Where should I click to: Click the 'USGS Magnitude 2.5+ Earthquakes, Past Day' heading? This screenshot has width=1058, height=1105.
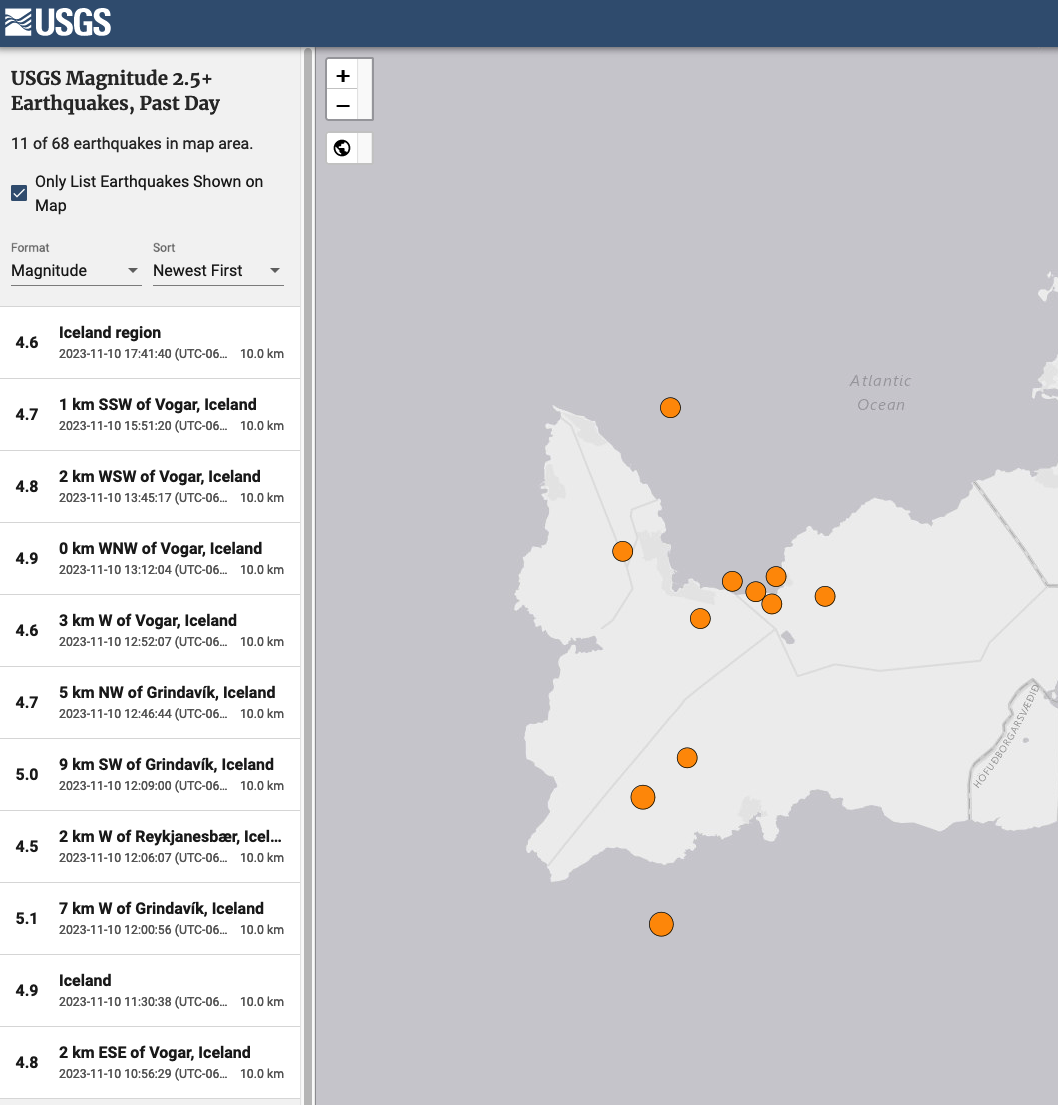(x=116, y=91)
